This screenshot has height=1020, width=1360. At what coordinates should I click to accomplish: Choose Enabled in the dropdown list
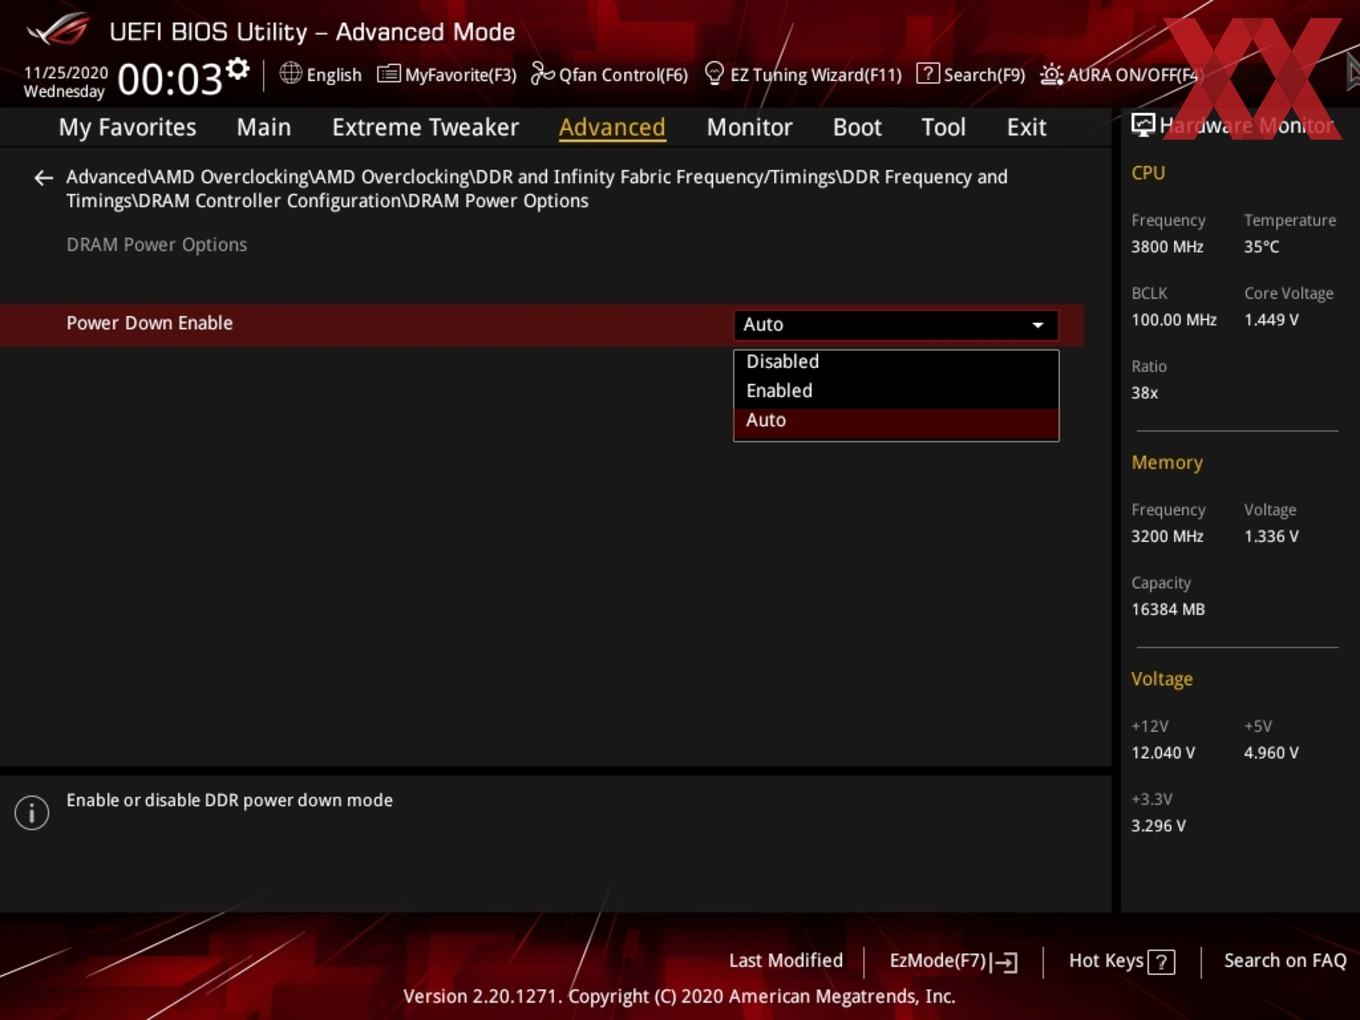(896, 391)
